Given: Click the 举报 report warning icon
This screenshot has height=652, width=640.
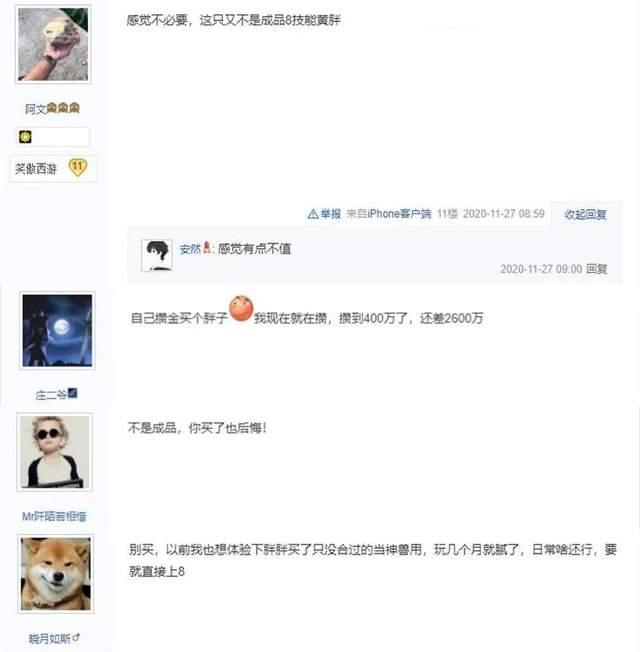Looking at the screenshot, I should point(313,214).
